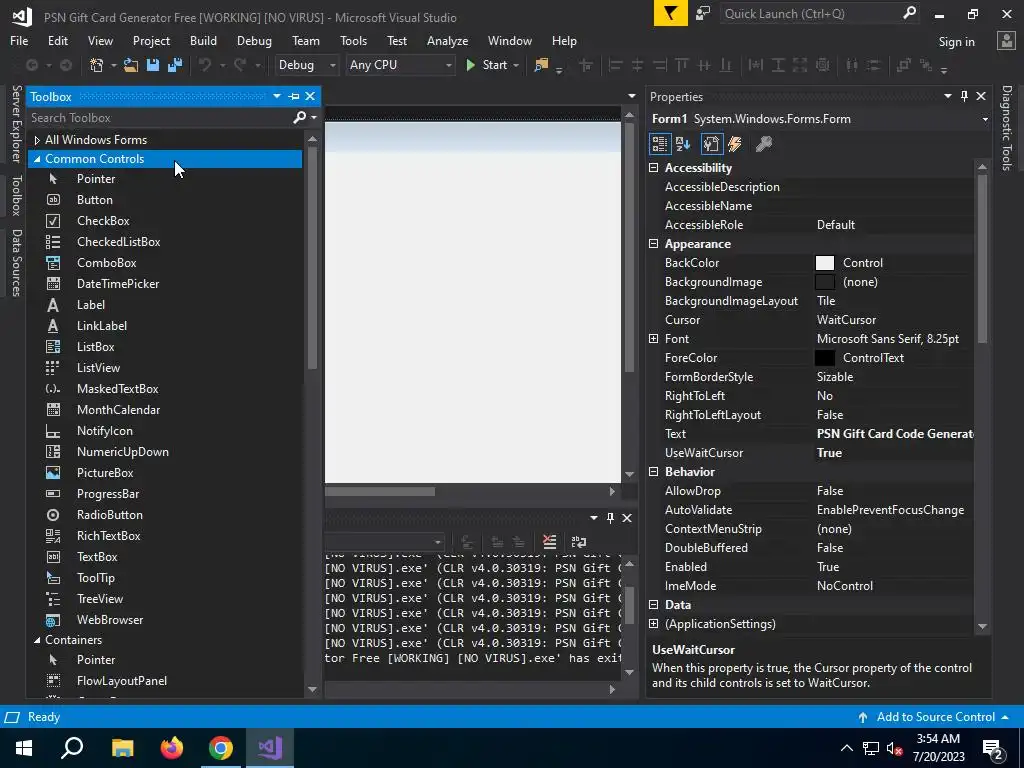Expand the ApplicationSettings property
The height and width of the screenshot is (768, 1024).
[x=653, y=624]
